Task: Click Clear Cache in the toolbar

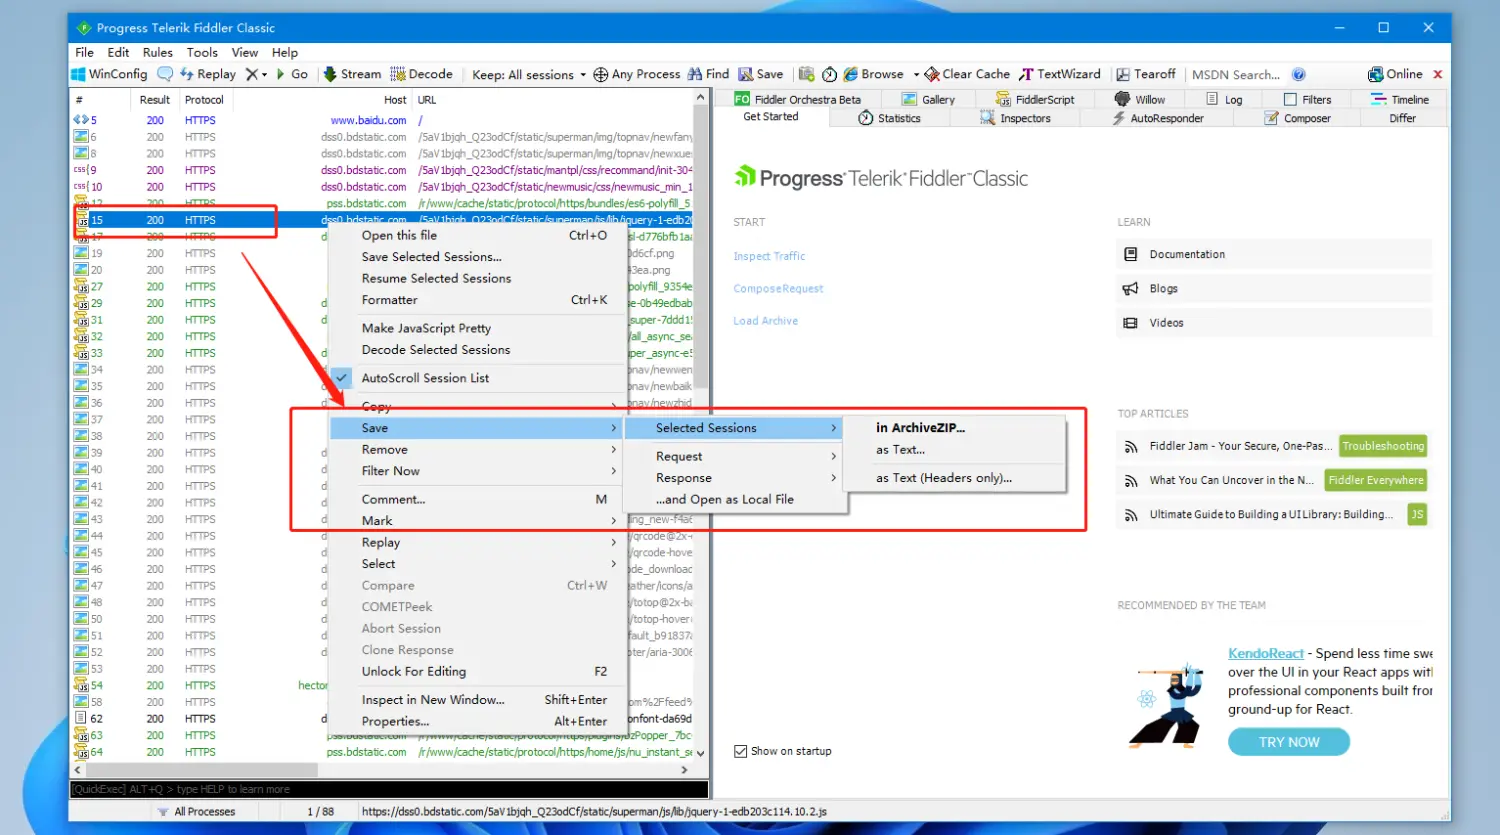Action: pos(967,74)
